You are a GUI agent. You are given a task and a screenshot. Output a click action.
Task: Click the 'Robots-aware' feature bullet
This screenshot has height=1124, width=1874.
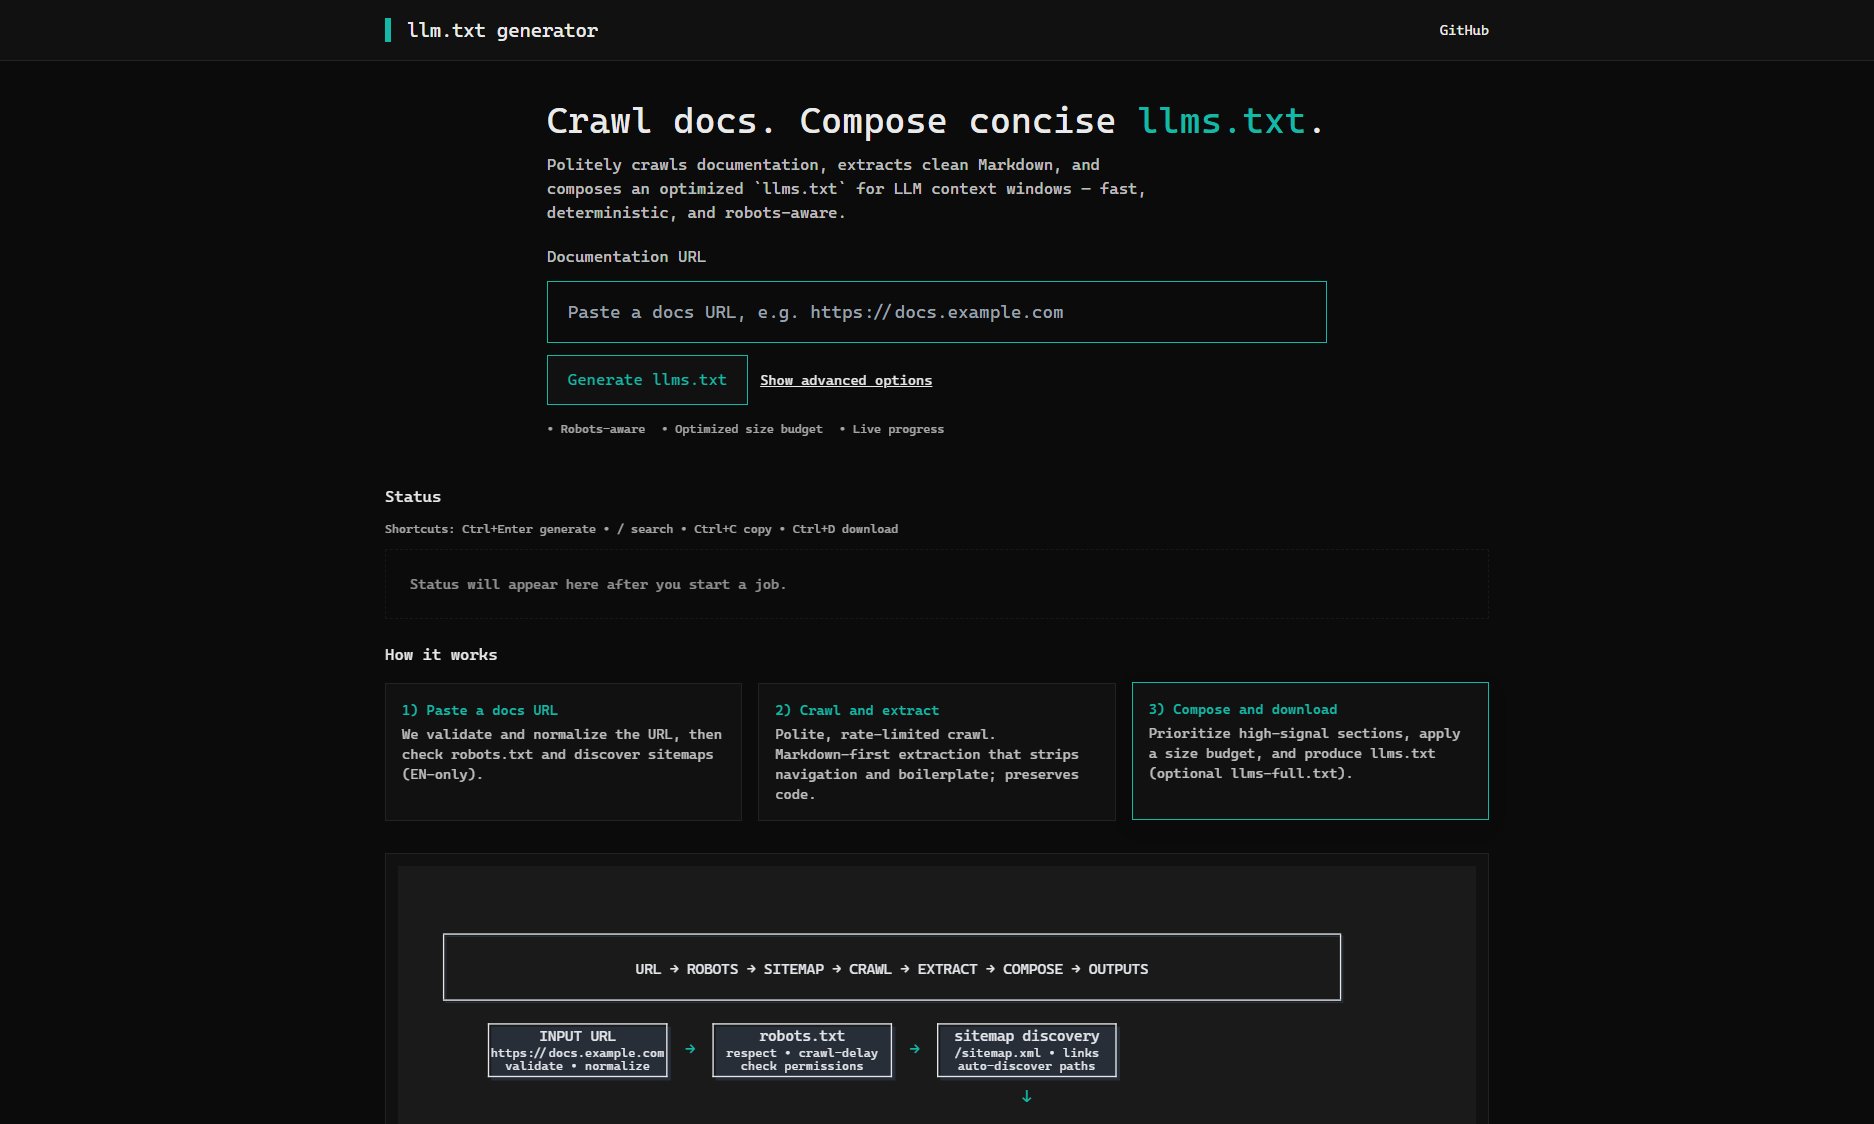pyautogui.click(x=596, y=429)
